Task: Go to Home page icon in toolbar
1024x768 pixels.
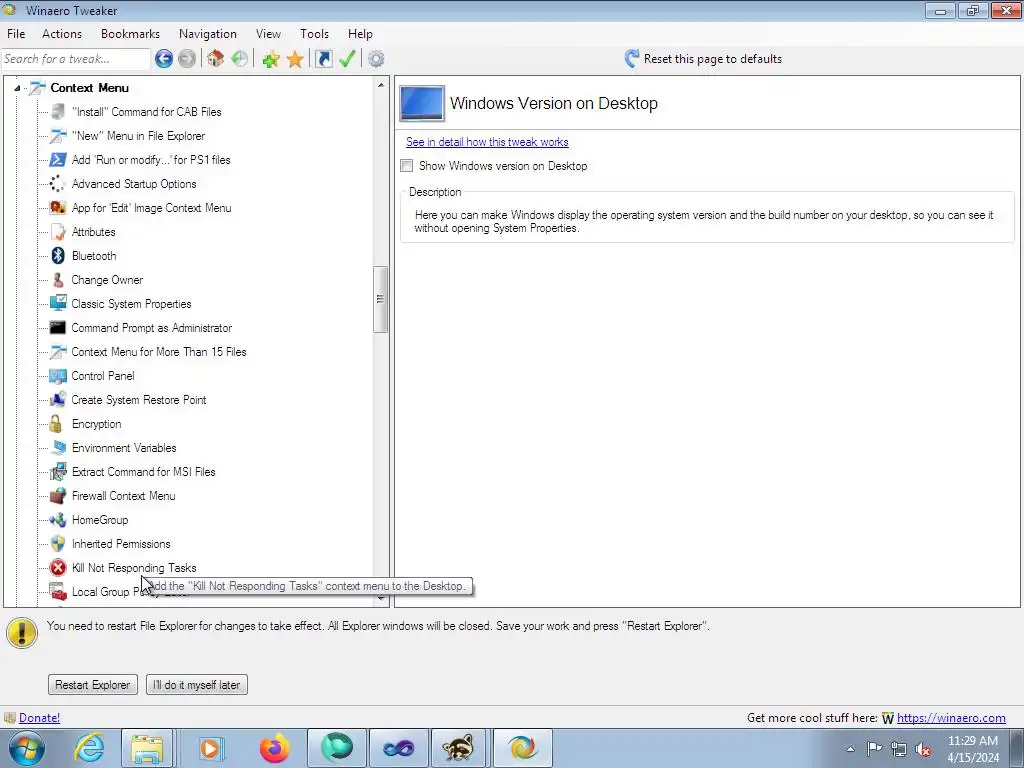Action: pyautogui.click(x=216, y=59)
